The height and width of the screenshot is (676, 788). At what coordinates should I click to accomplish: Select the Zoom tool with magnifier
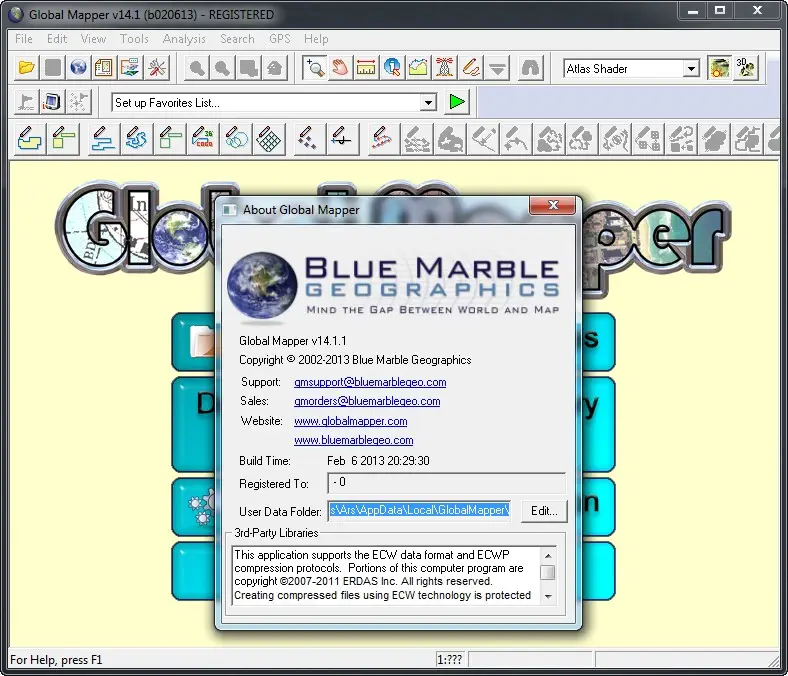tap(315, 67)
